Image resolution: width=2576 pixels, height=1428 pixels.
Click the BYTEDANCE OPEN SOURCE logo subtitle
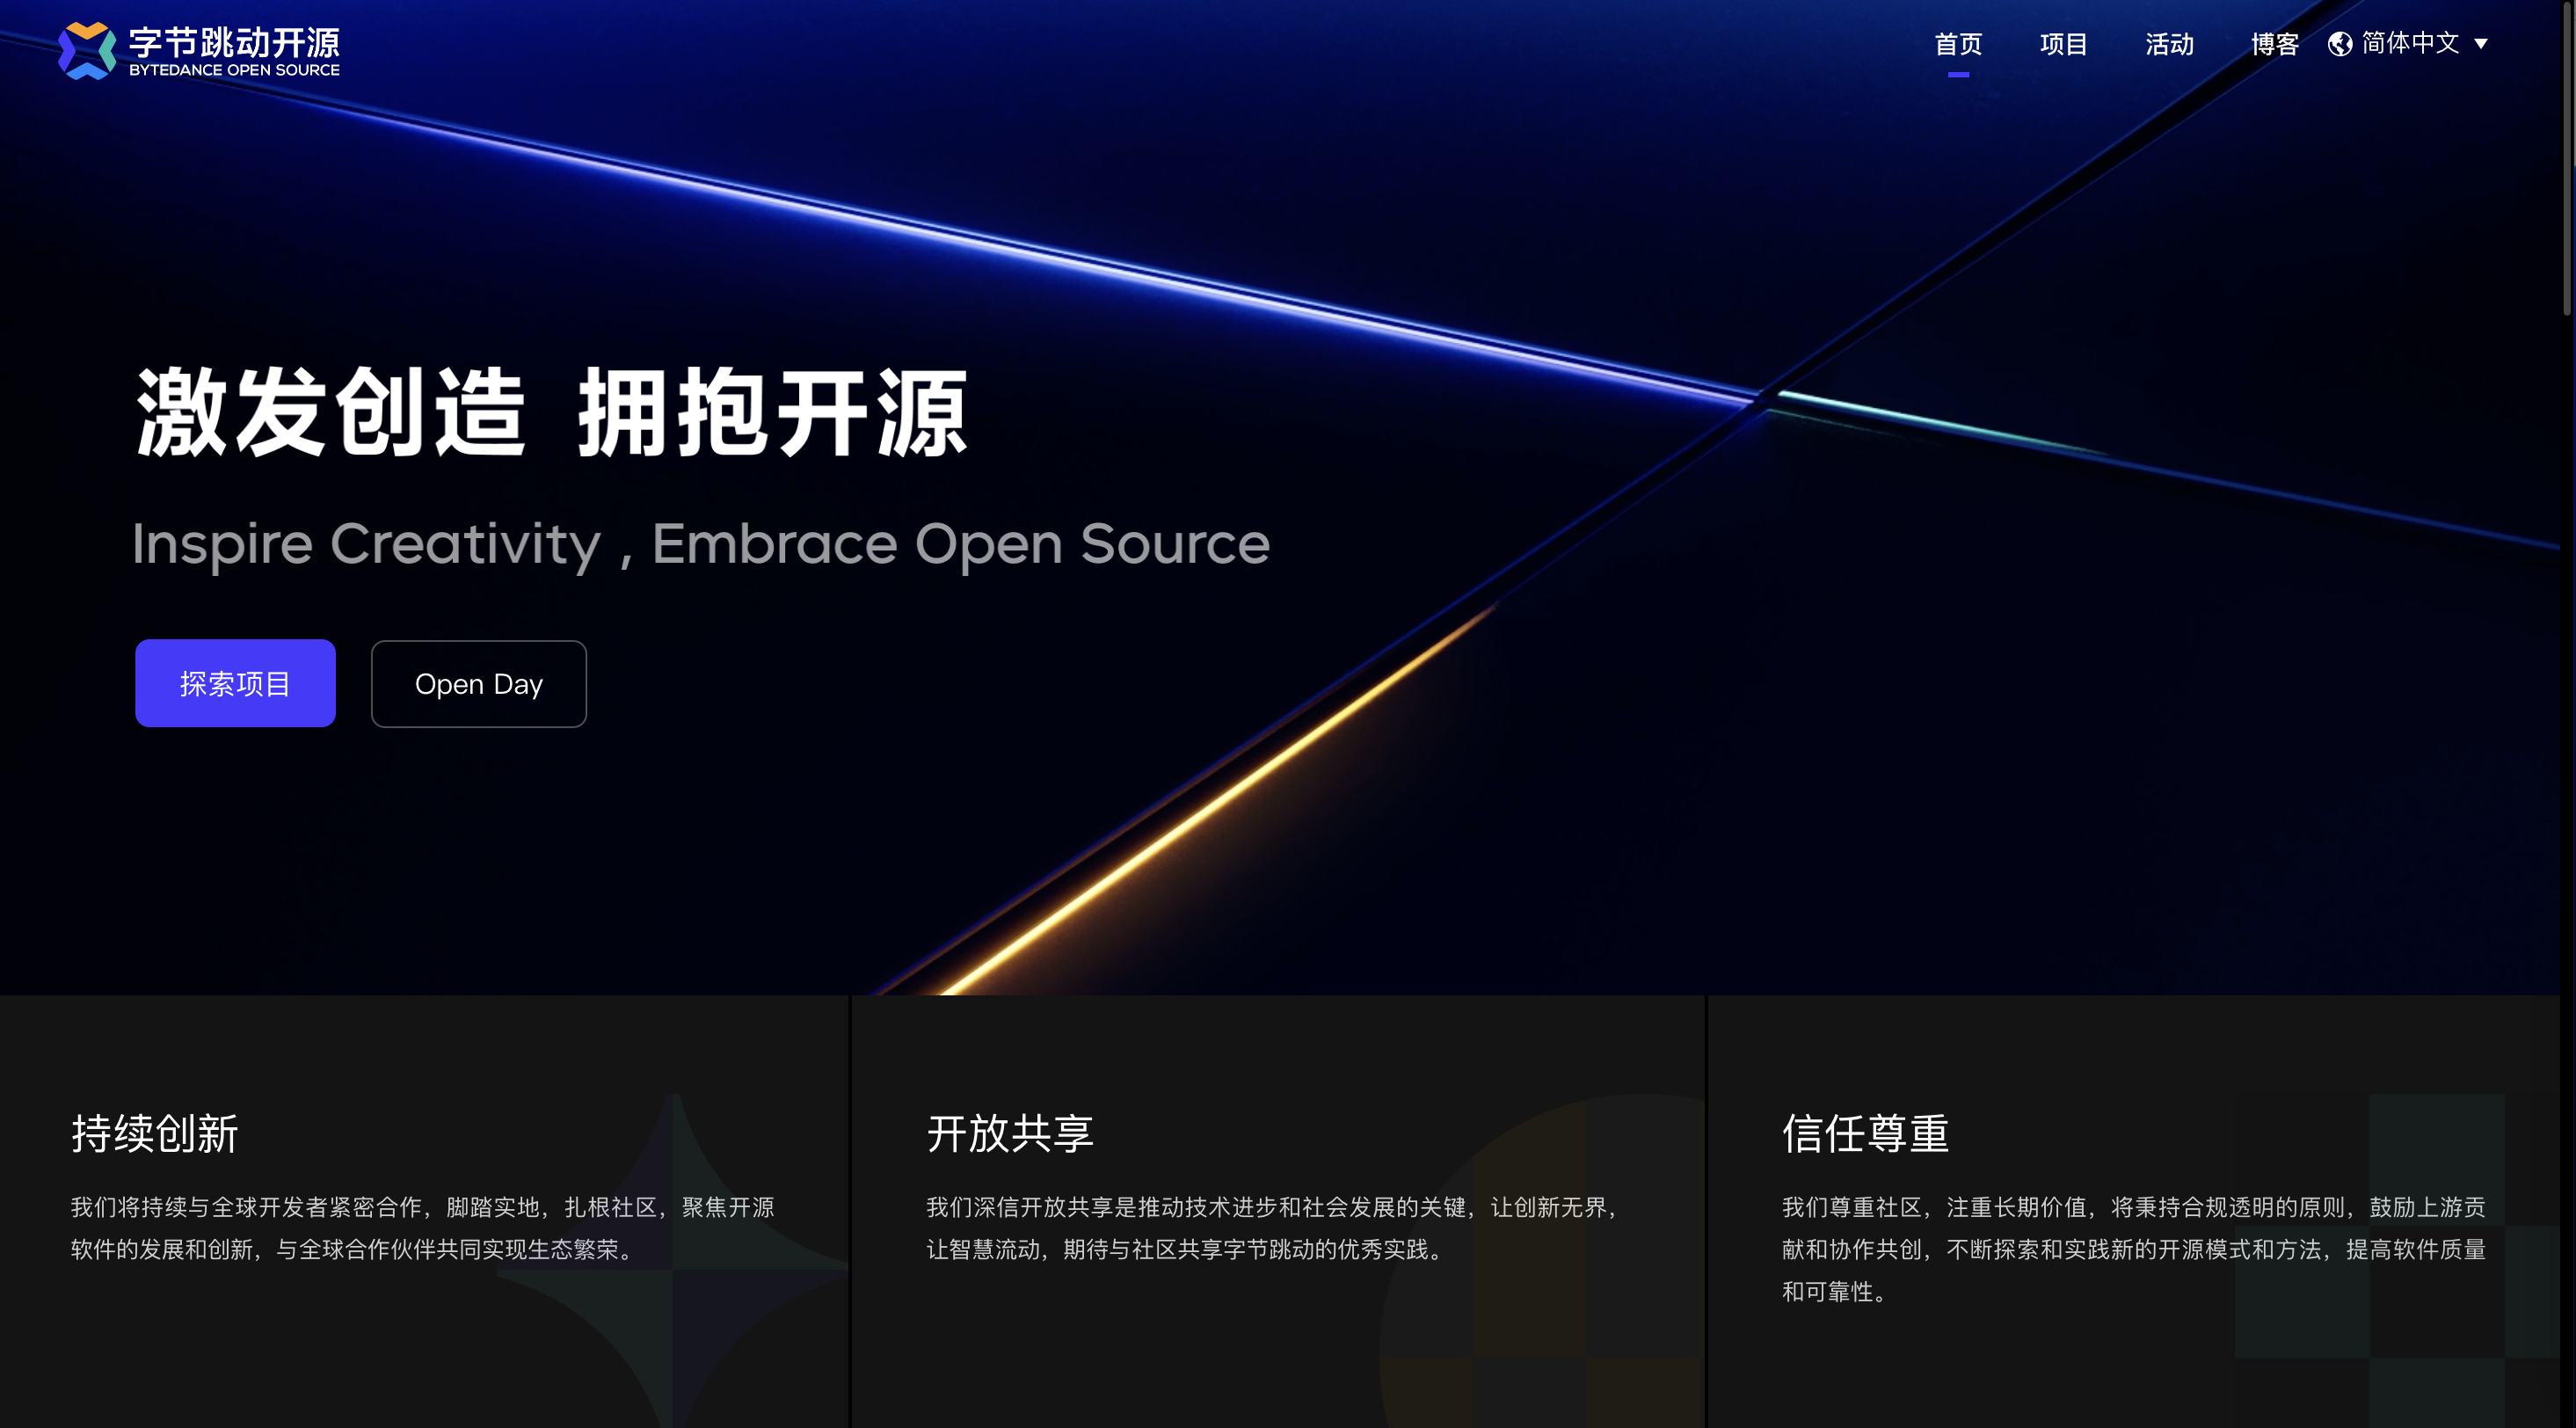click(235, 70)
